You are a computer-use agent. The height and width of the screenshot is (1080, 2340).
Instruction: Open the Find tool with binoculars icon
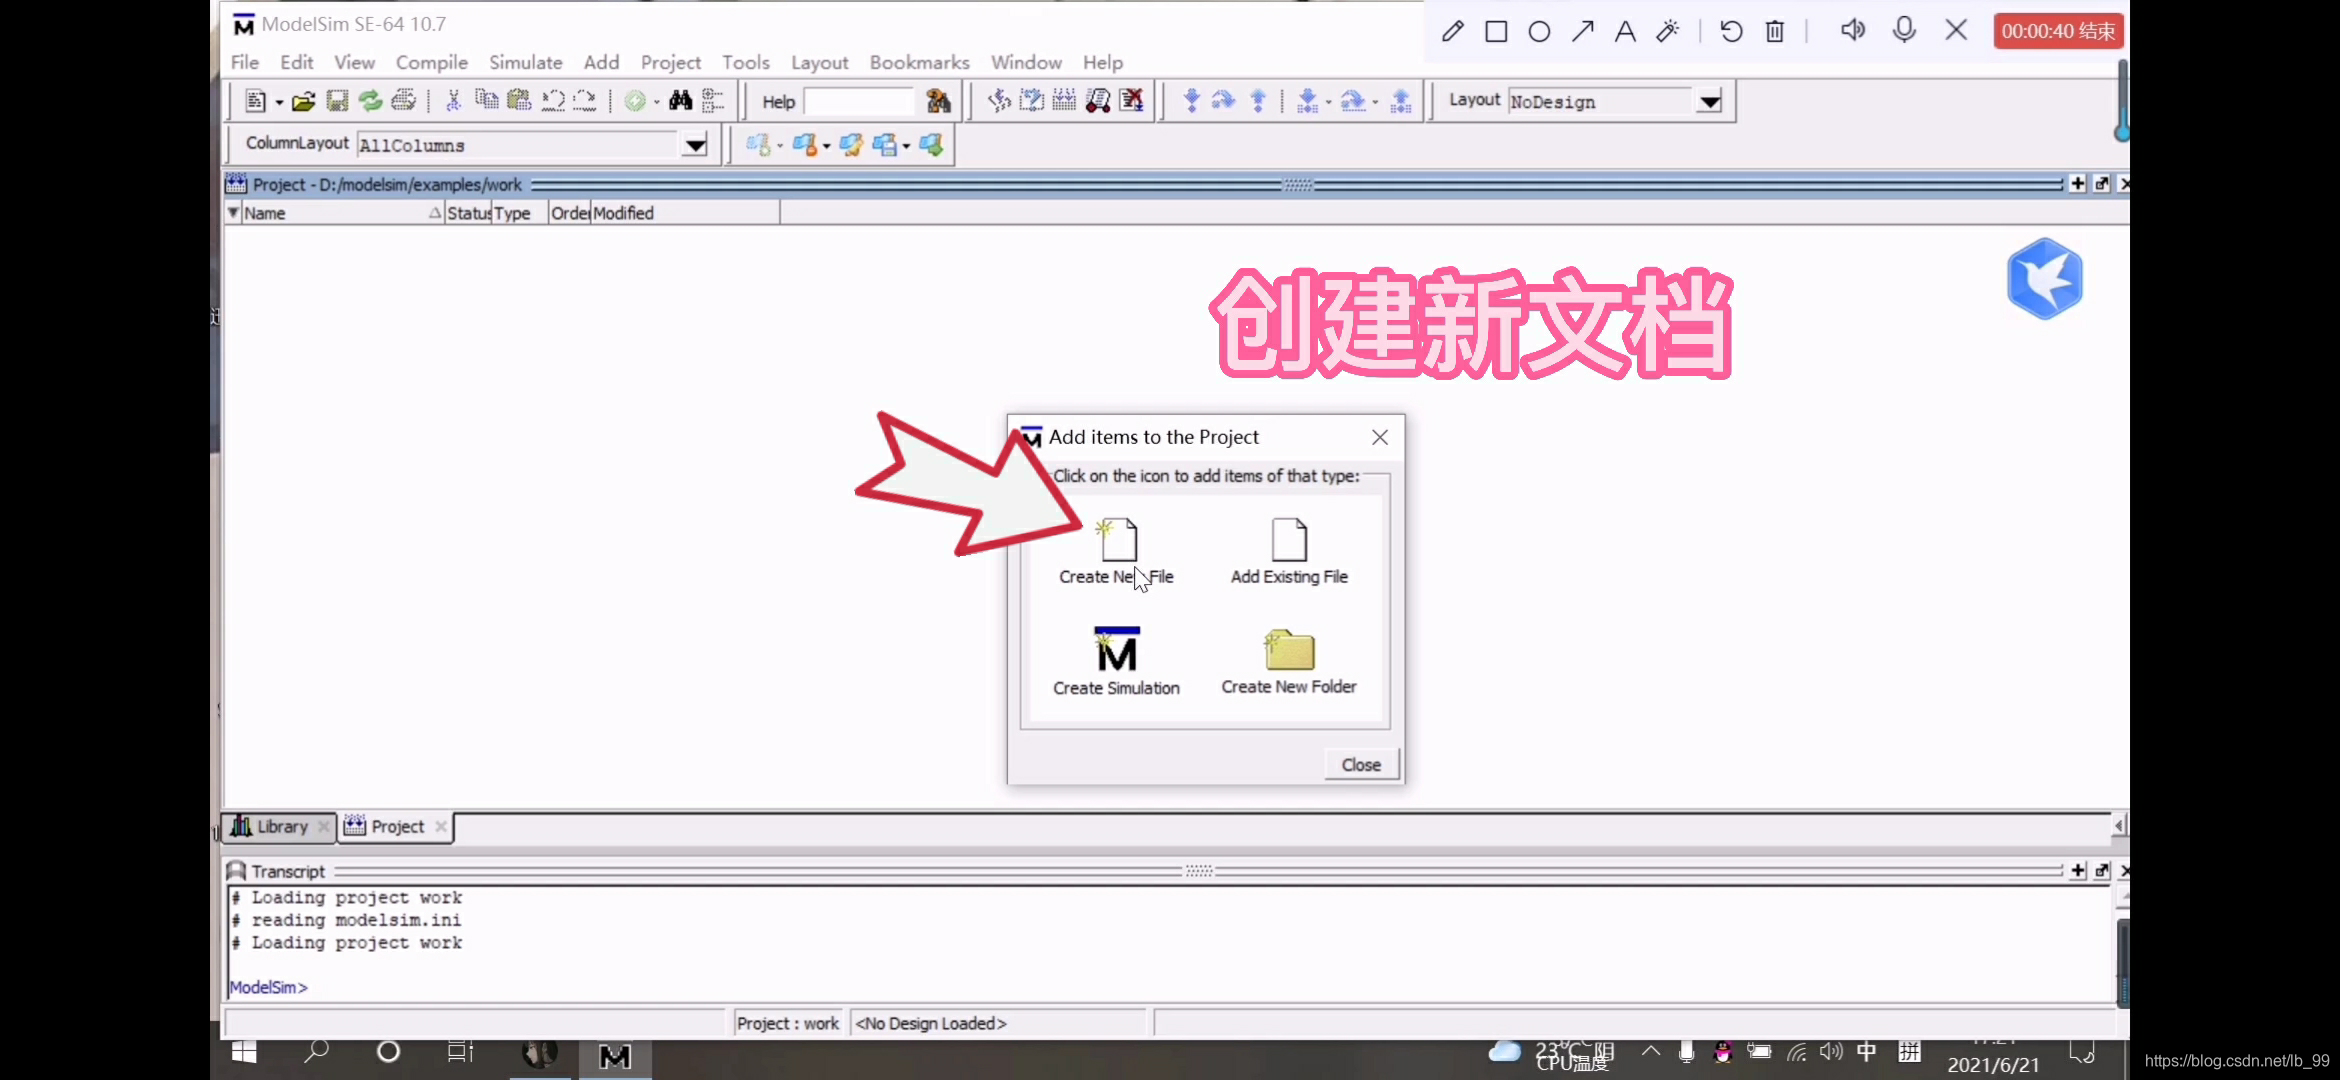tap(680, 100)
